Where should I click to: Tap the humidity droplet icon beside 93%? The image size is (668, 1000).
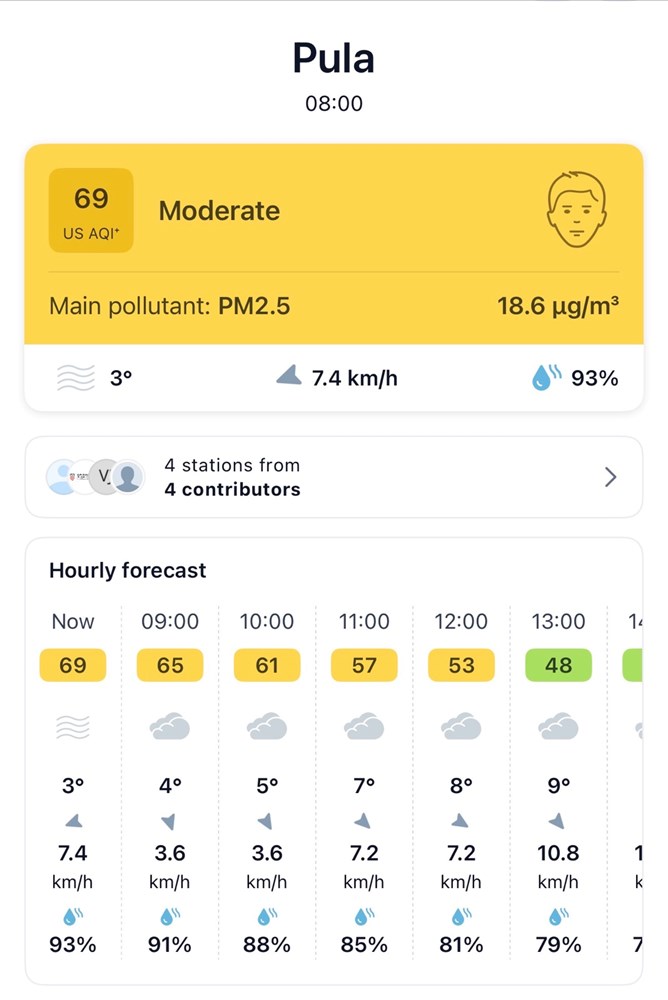[545, 377]
